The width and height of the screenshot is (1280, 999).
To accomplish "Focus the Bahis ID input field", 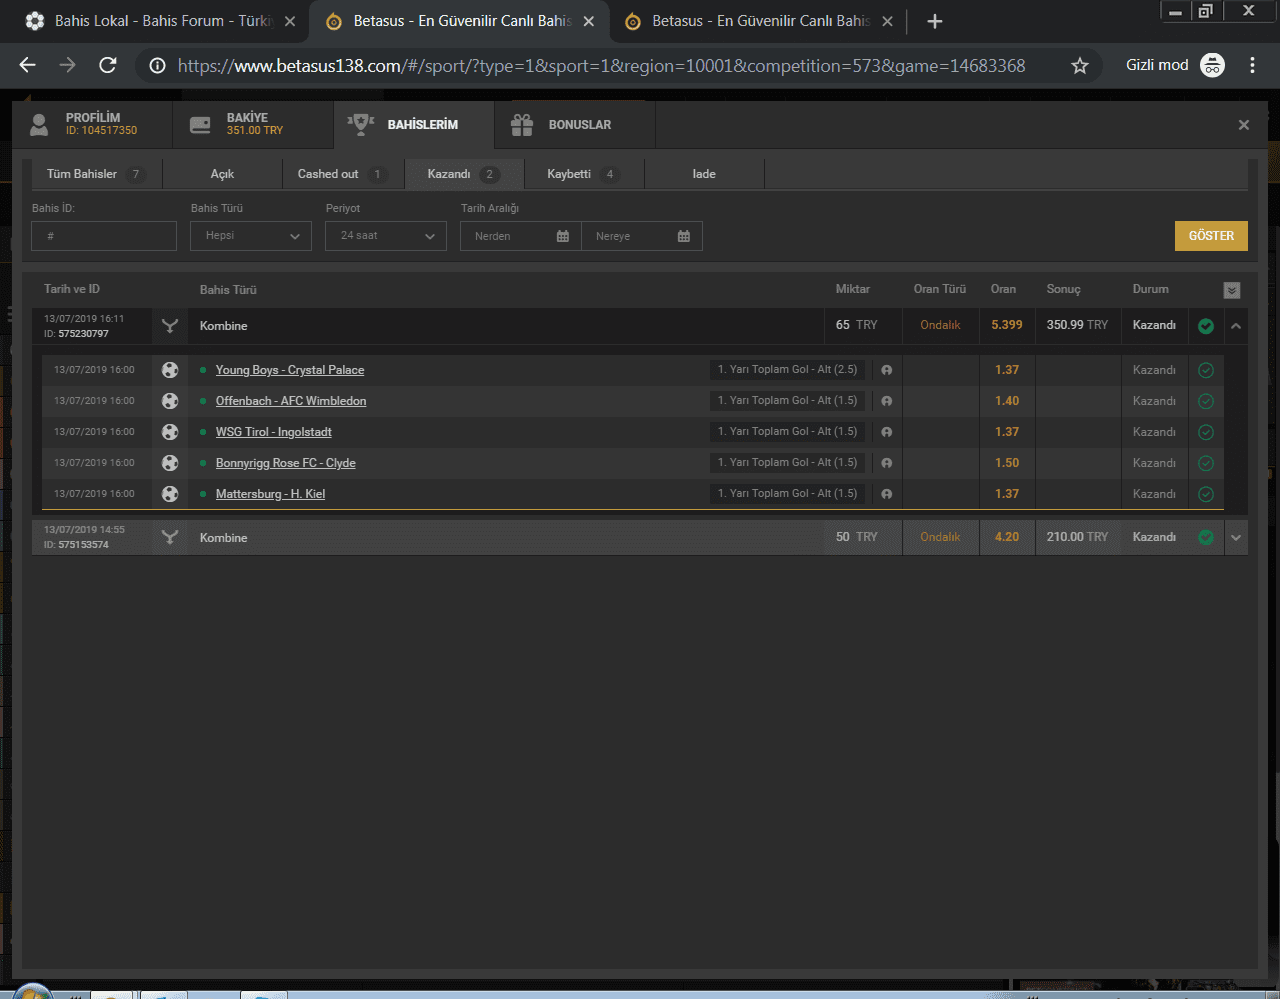I will point(104,236).
